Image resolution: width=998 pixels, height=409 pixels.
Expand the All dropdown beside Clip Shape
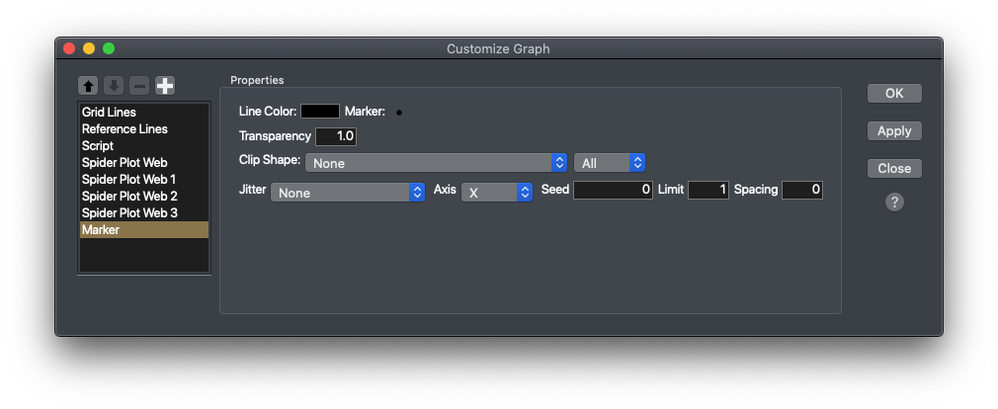(609, 162)
